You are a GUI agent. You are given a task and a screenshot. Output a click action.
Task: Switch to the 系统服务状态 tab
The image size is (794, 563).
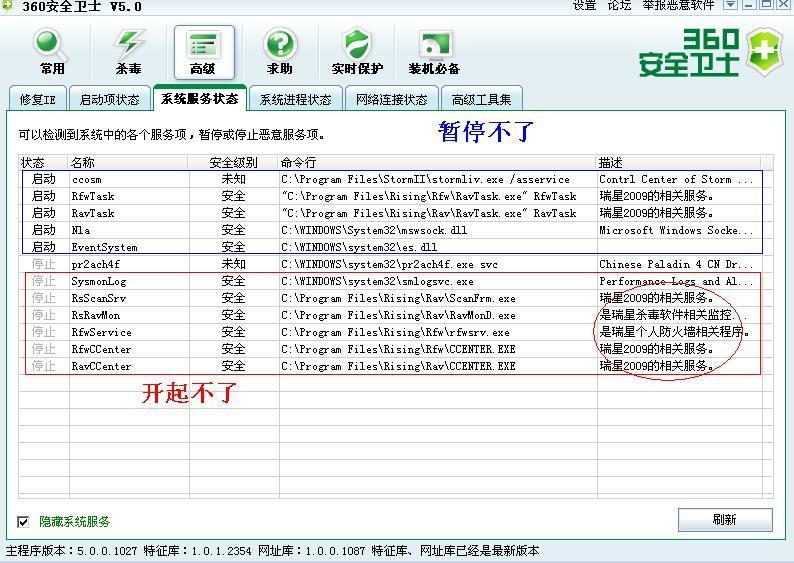(x=200, y=98)
